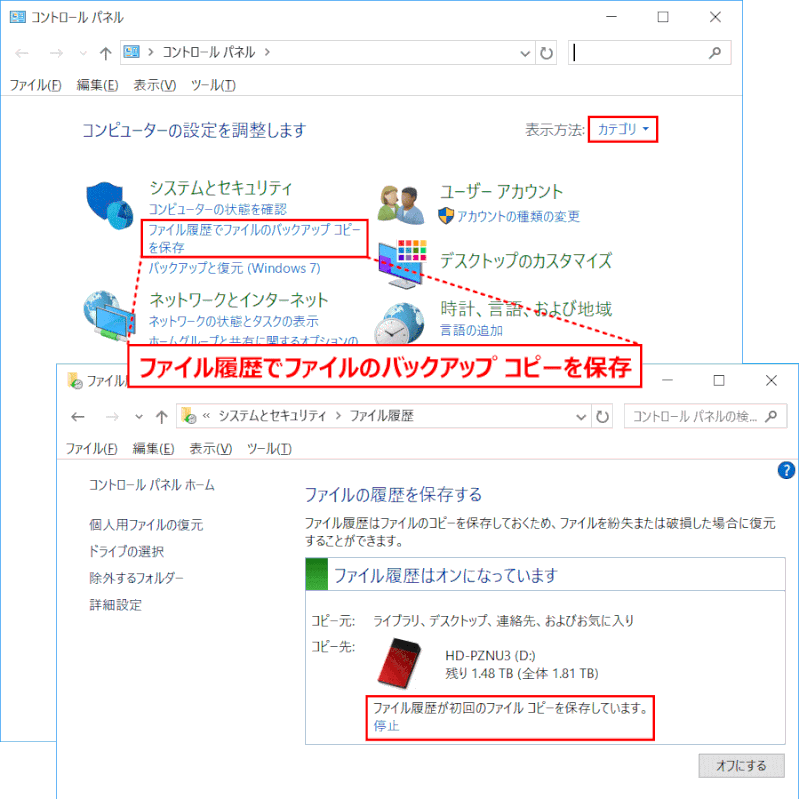Screen dimensions: 799x799
Task: Click the System and Security shield icon
Action: tap(110, 205)
